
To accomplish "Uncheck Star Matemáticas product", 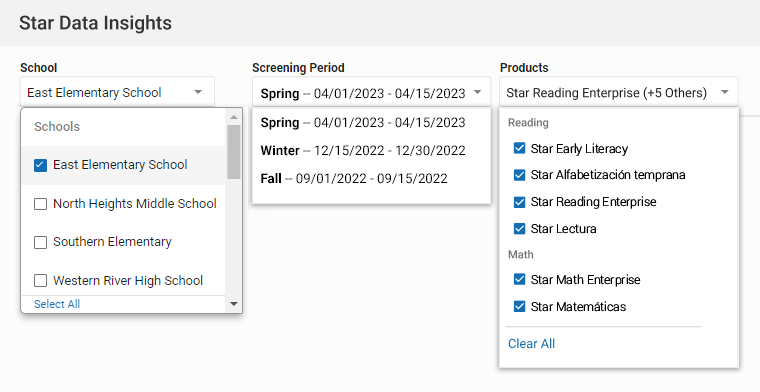I will (x=519, y=306).
